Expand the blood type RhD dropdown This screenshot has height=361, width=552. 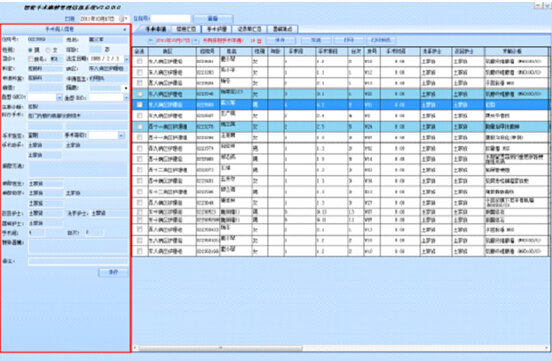click(x=126, y=98)
